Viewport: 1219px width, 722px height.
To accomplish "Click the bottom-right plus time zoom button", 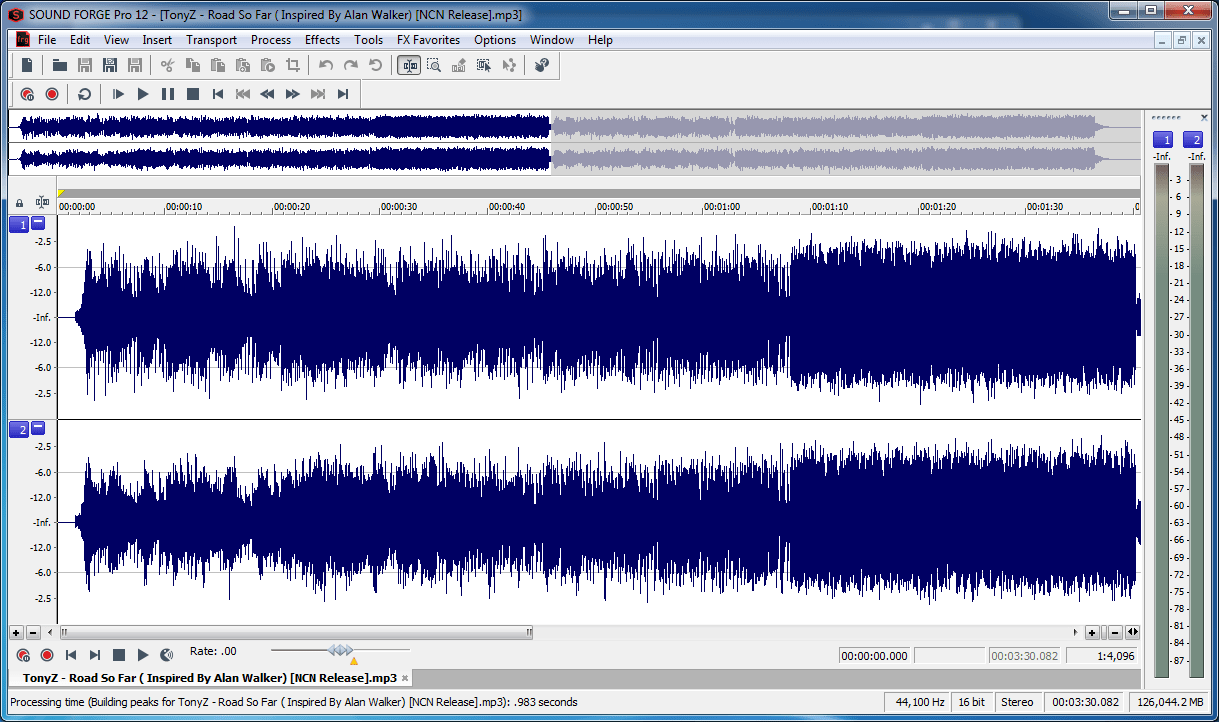I will click(1092, 633).
